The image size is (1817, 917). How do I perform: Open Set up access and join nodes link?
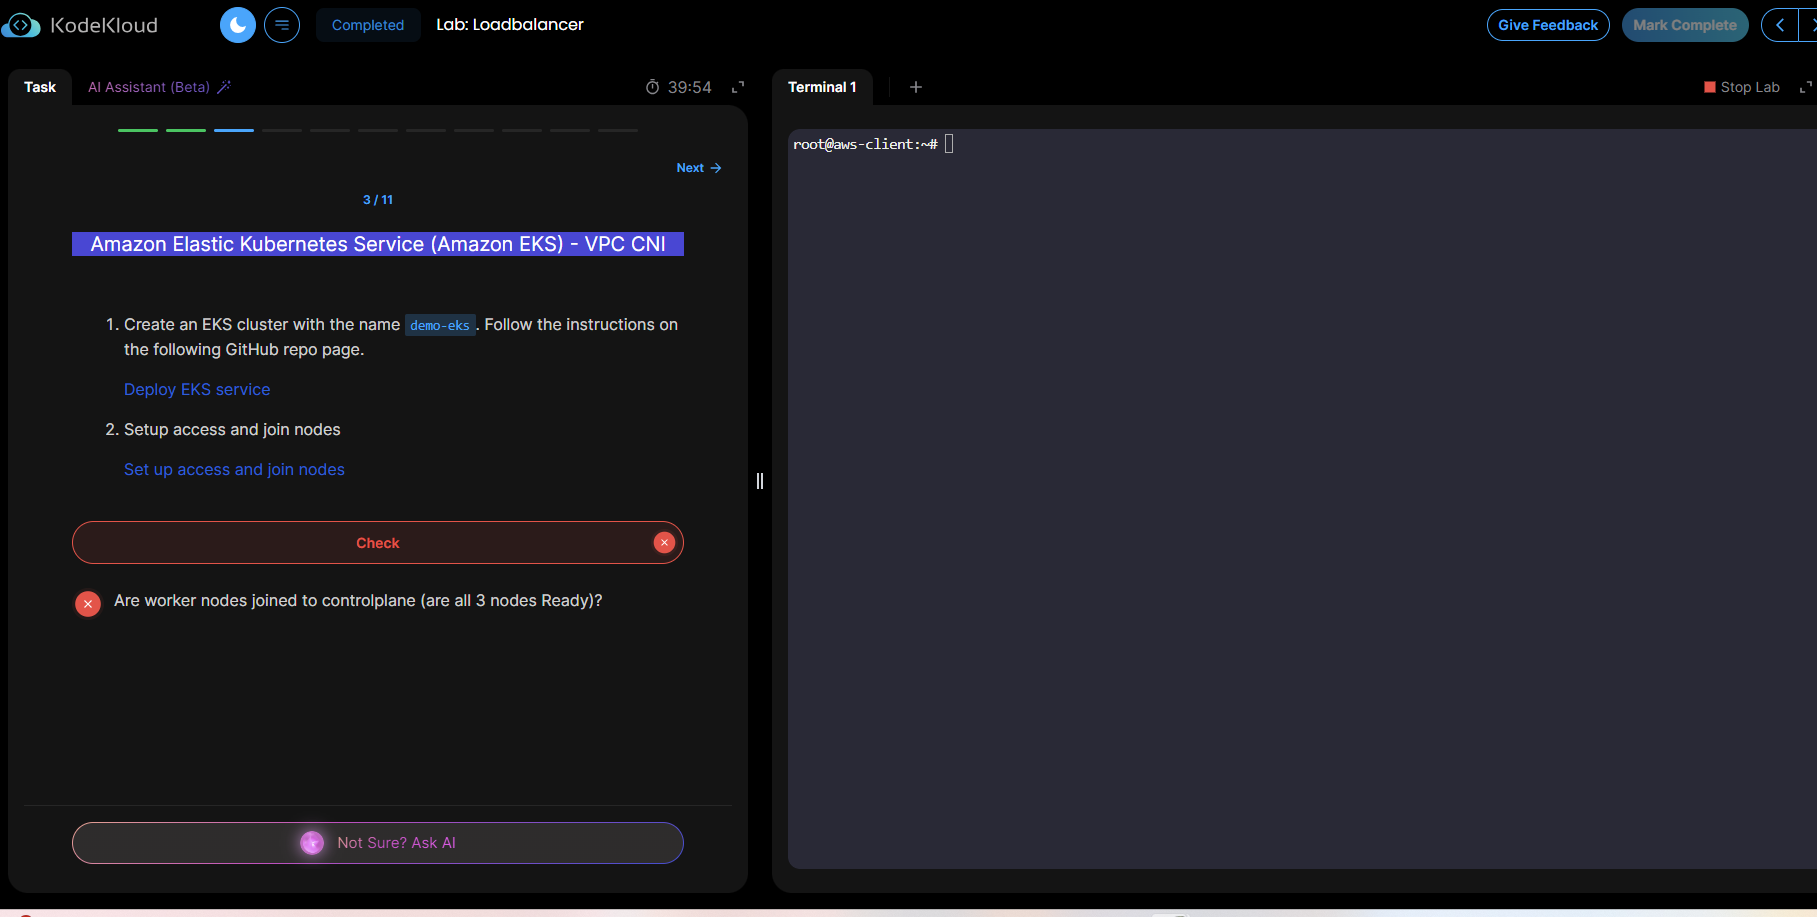[x=234, y=470]
